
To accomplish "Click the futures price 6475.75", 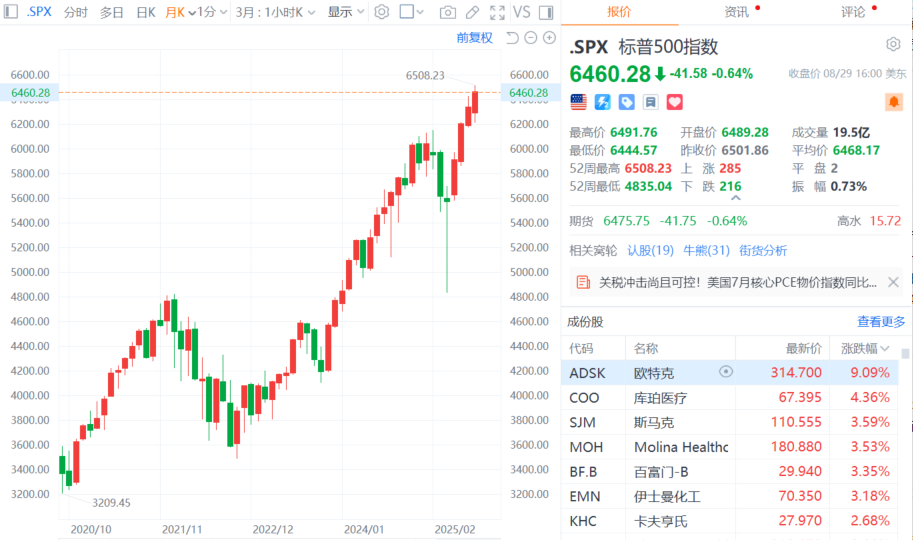I will coord(626,221).
